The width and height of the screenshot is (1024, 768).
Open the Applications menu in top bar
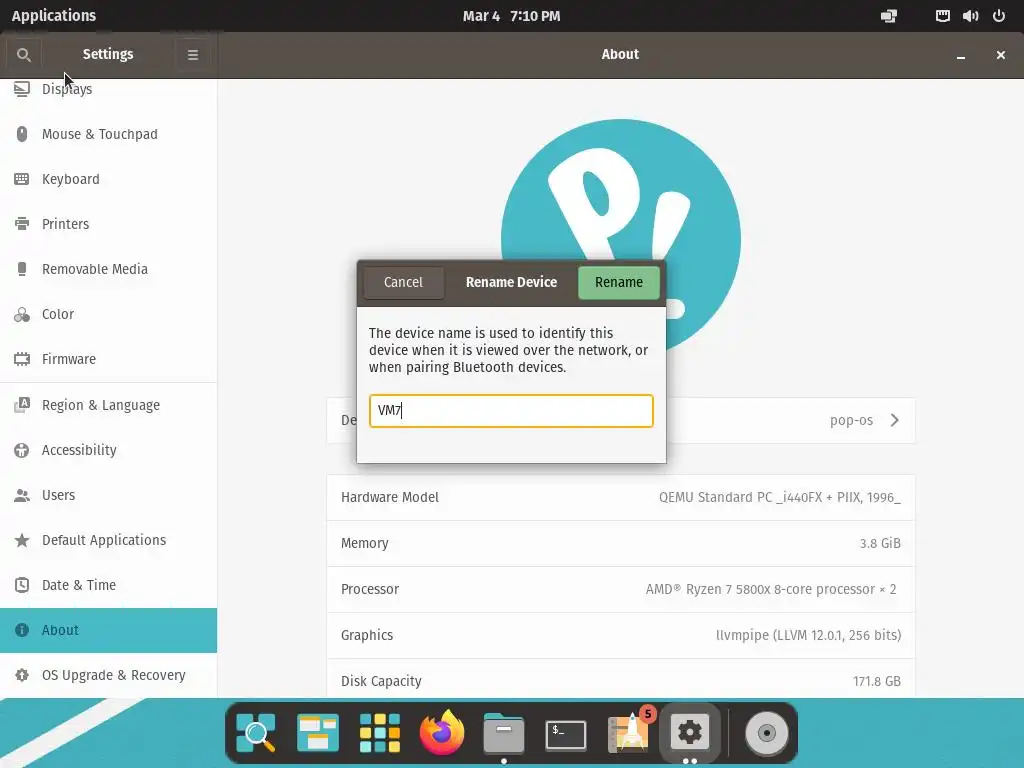coord(54,16)
